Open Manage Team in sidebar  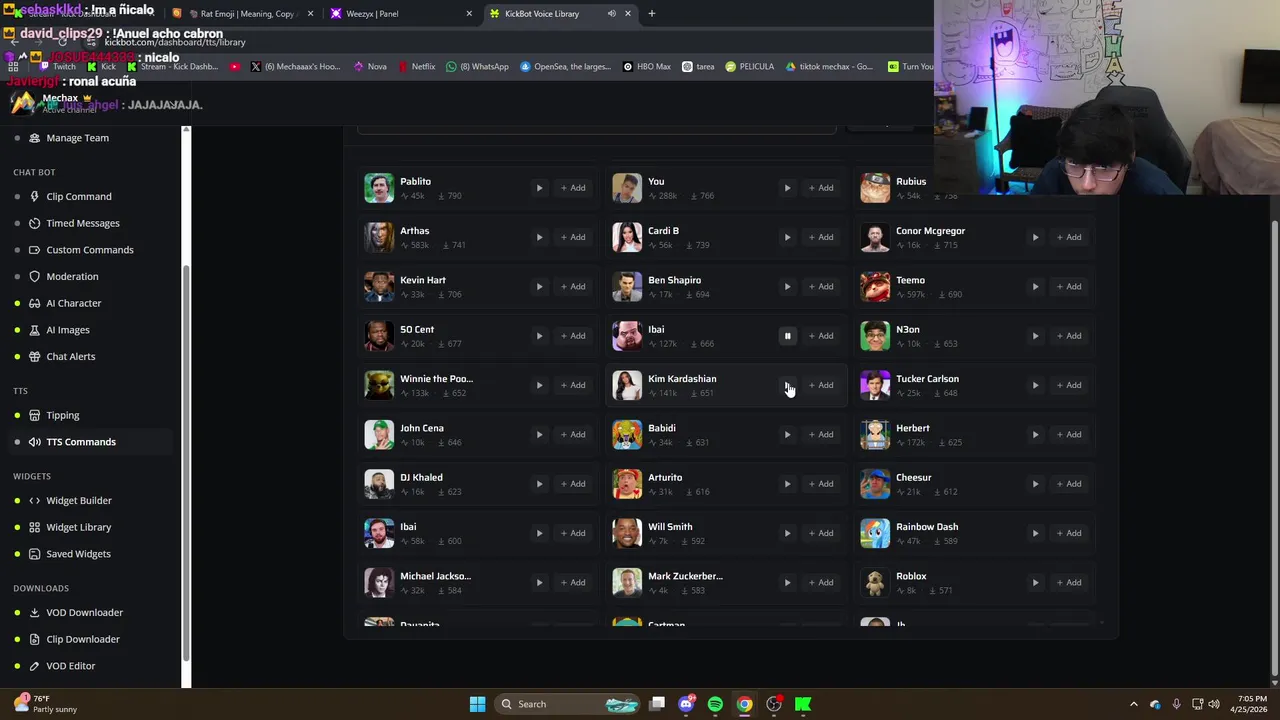click(x=77, y=138)
